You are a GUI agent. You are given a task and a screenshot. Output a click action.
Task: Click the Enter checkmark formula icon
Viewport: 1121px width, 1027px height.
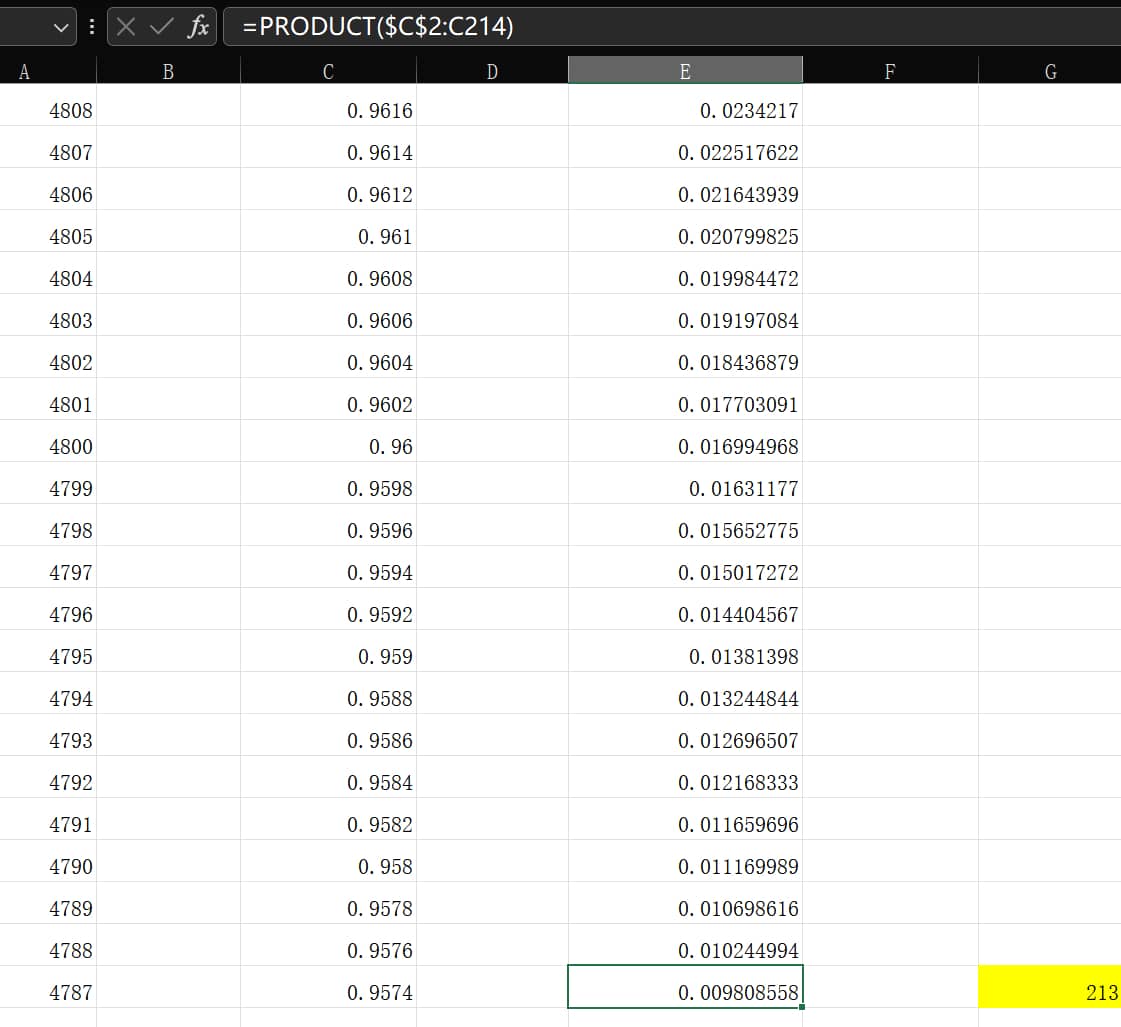(160, 27)
